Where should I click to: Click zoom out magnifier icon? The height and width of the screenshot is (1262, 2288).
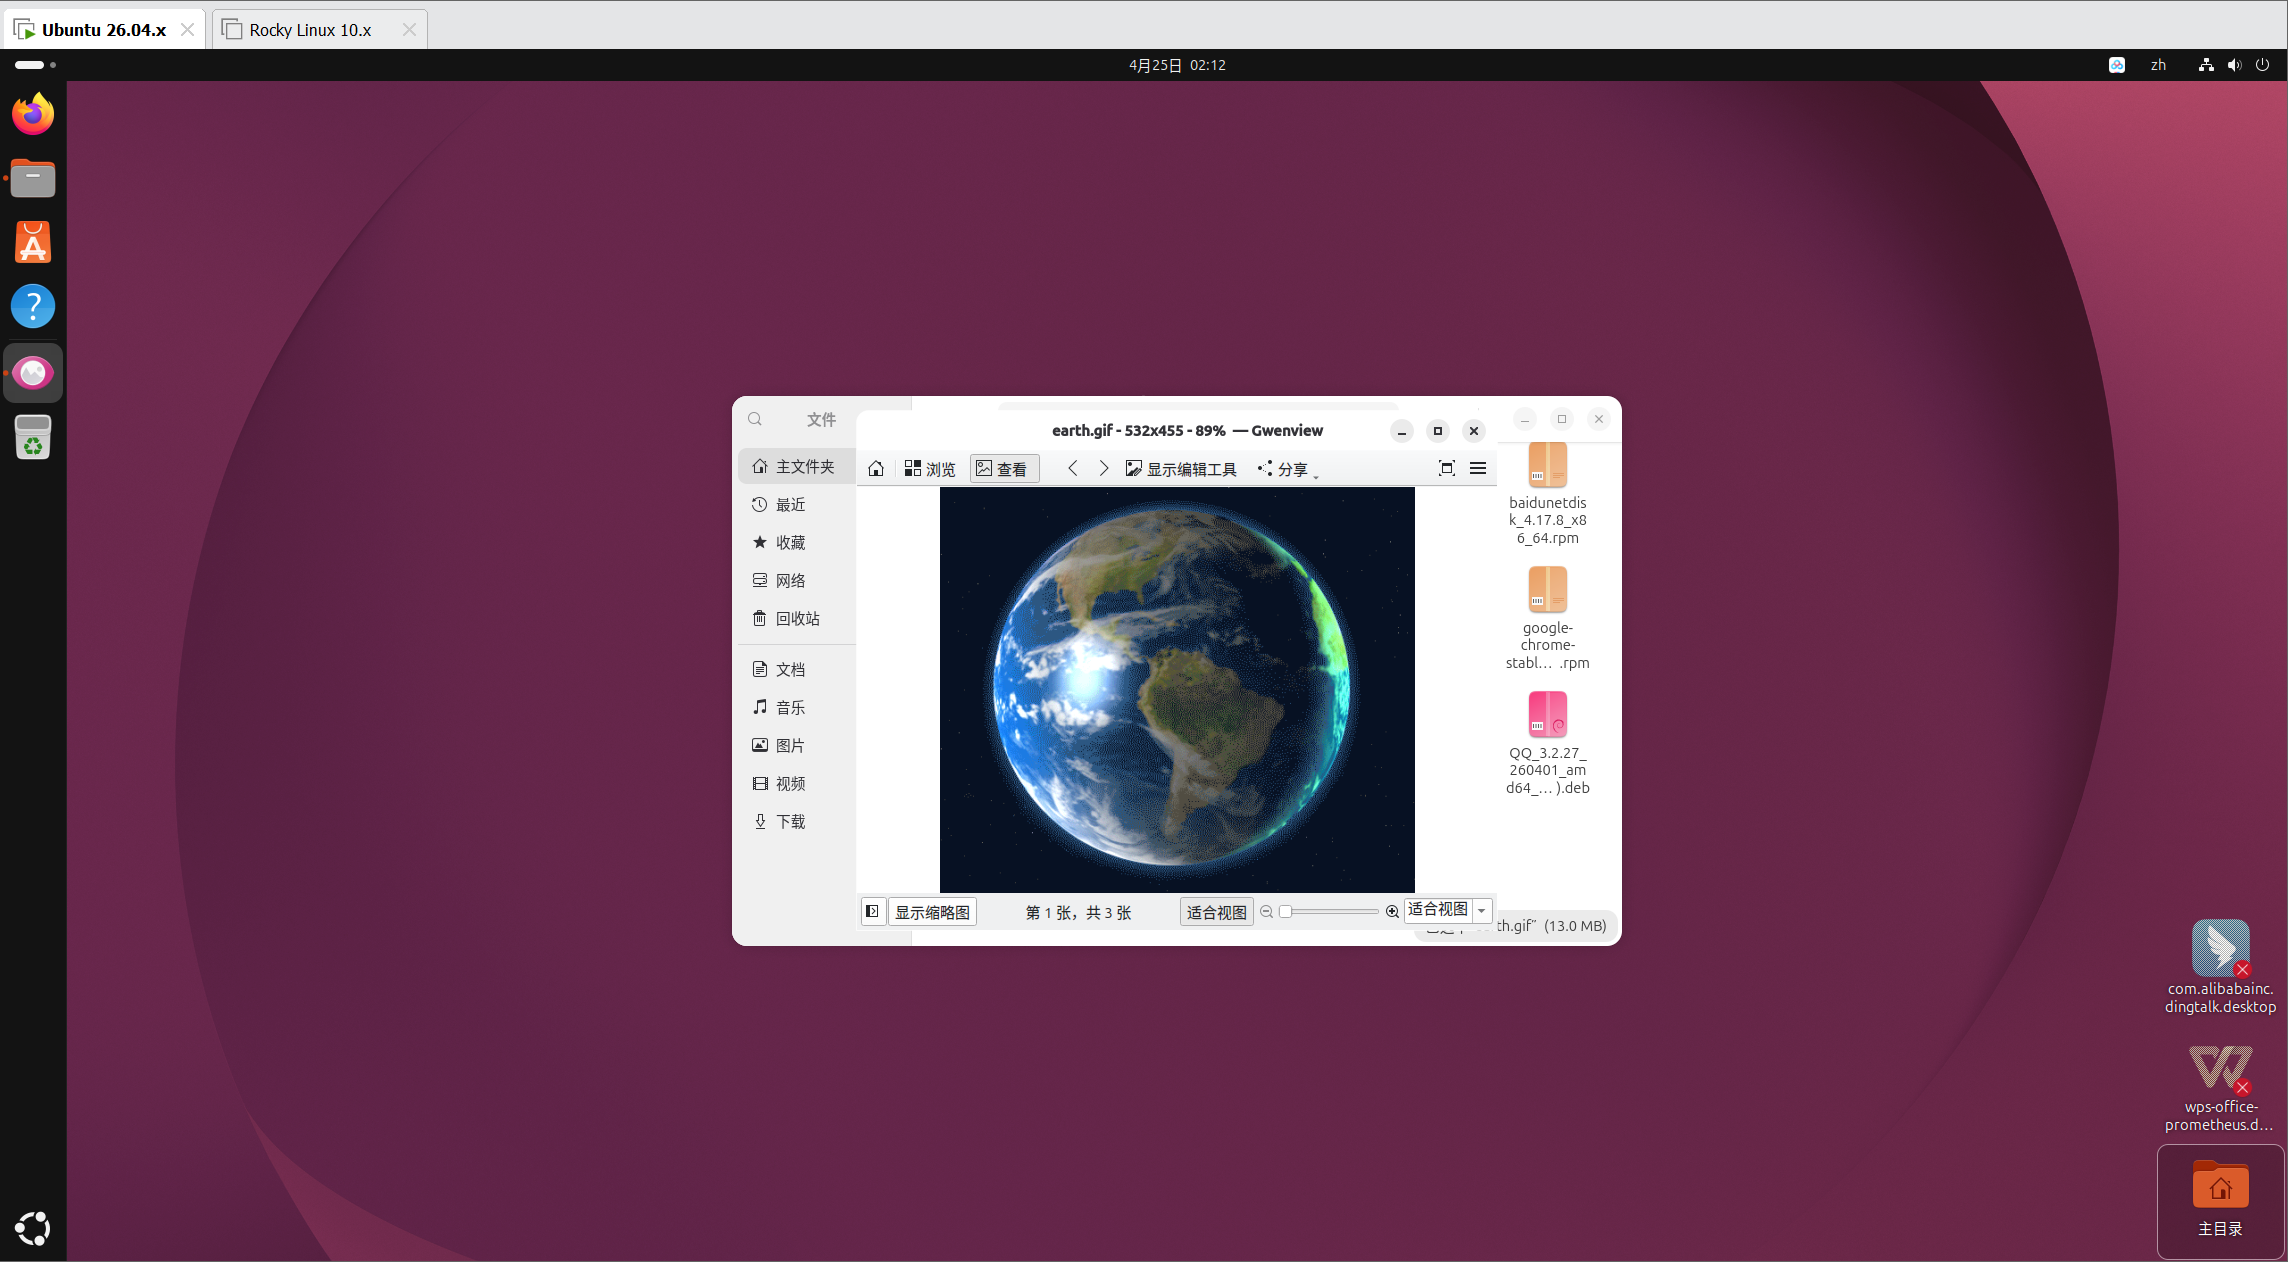[1267, 912]
